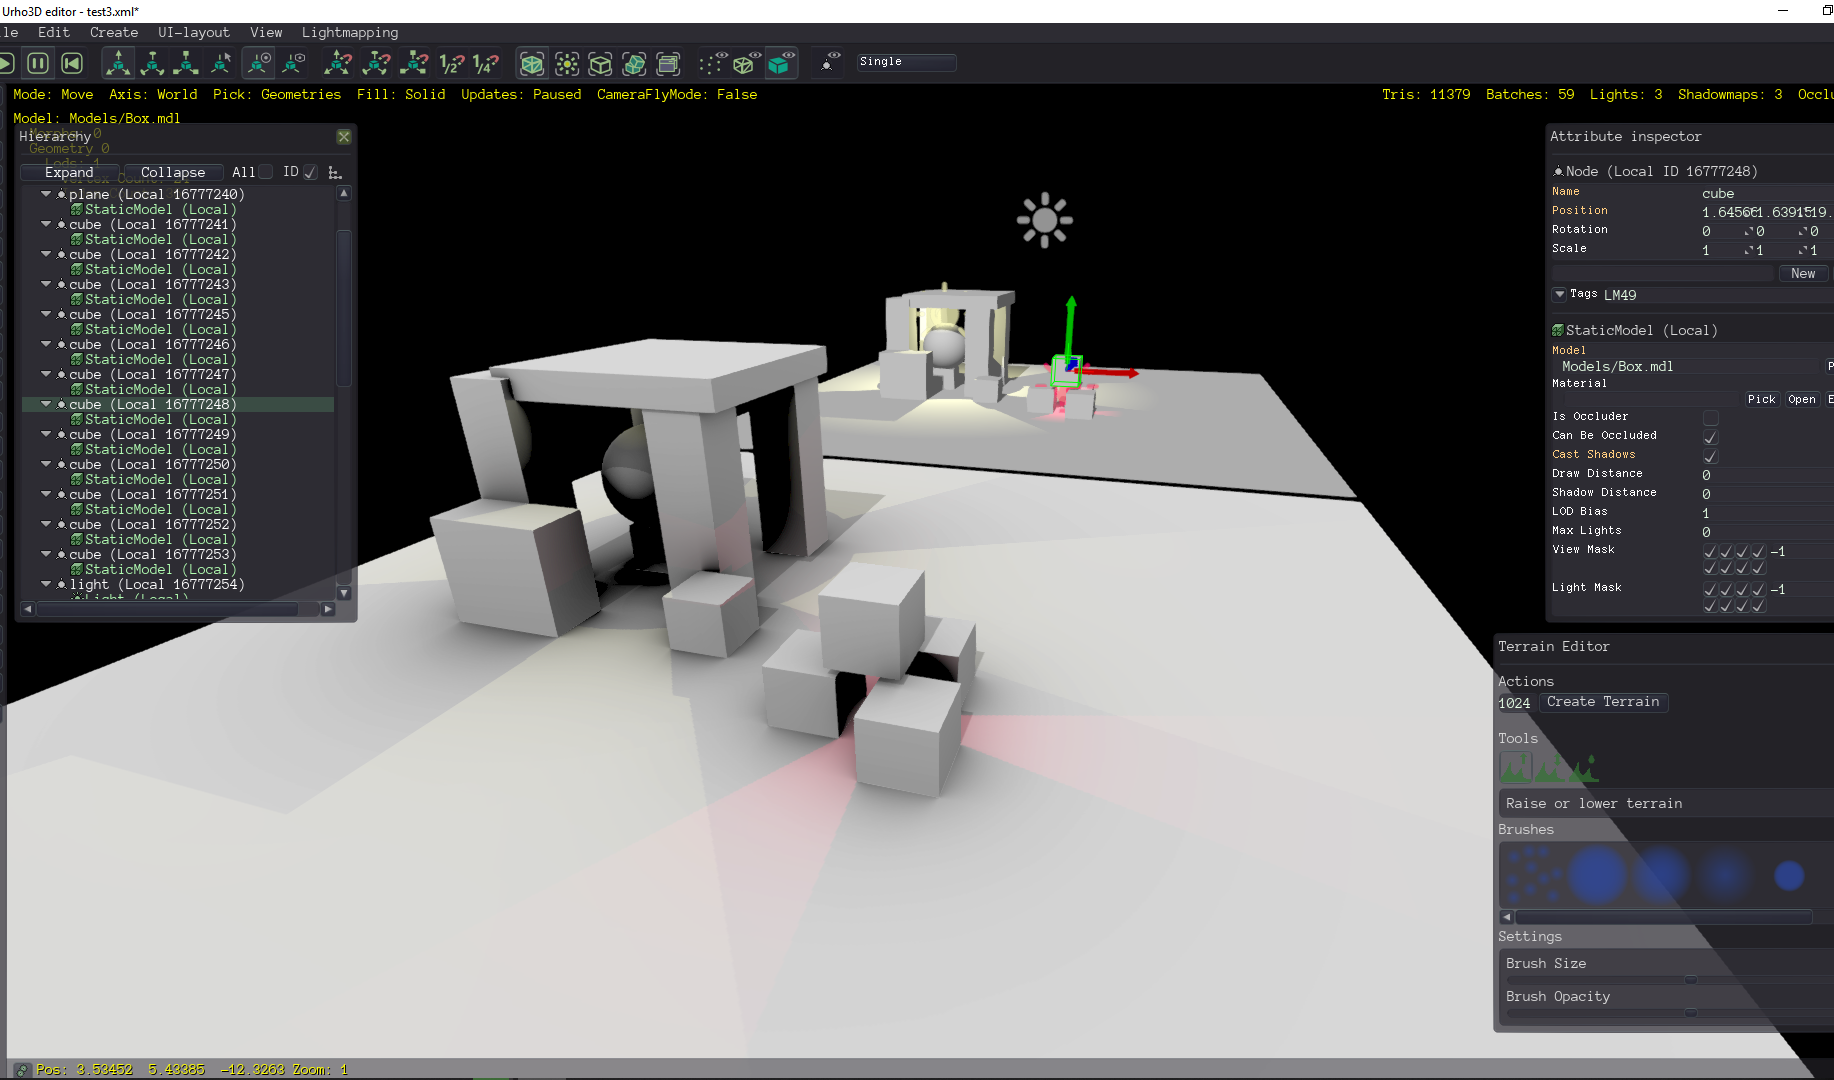Click the revert on pause rewind icon
Screen dimensions: 1834x1080
[x=72, y=64]
